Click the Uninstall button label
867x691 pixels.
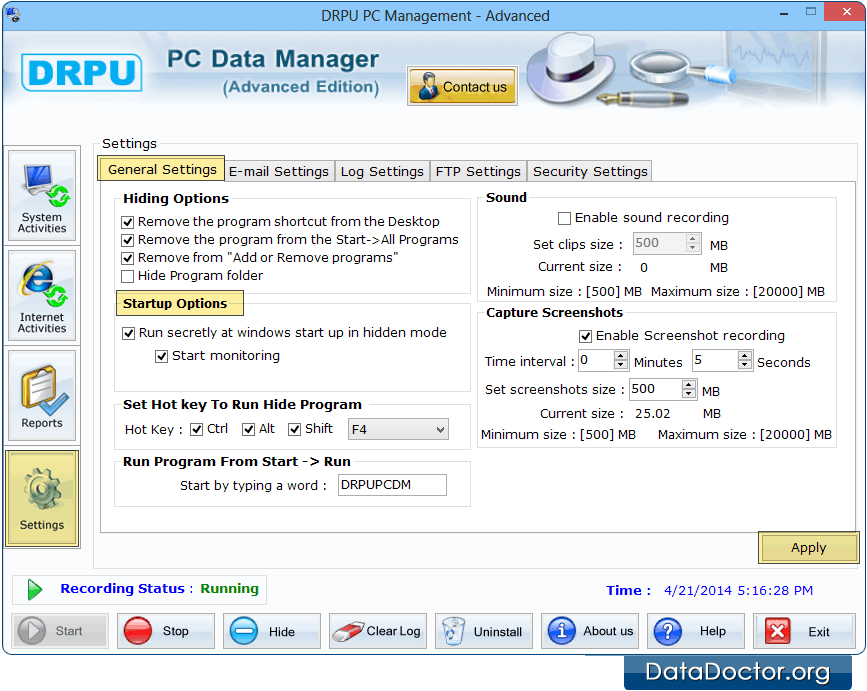(498, 631)
